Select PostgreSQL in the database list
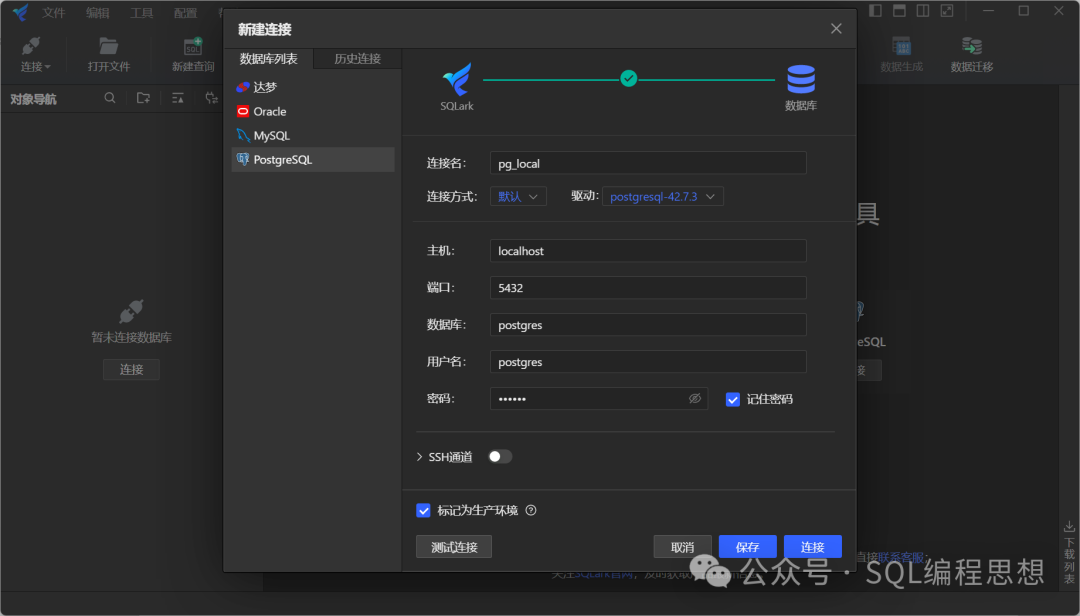The height and width of the screenshot is (616, 1080). point(282,160)
